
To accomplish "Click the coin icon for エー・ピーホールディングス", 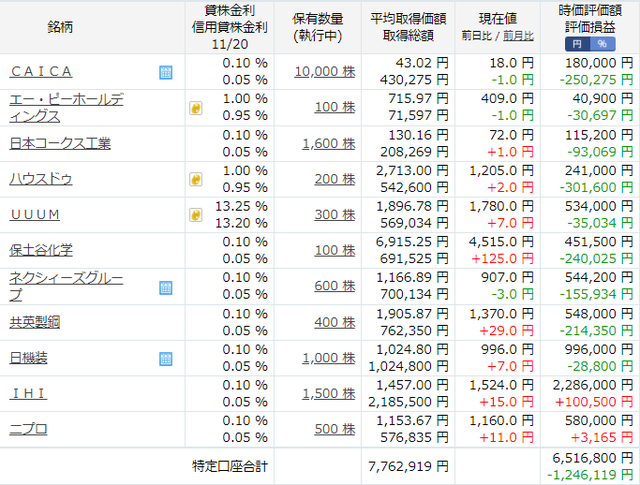I will [x=196, y=108].
